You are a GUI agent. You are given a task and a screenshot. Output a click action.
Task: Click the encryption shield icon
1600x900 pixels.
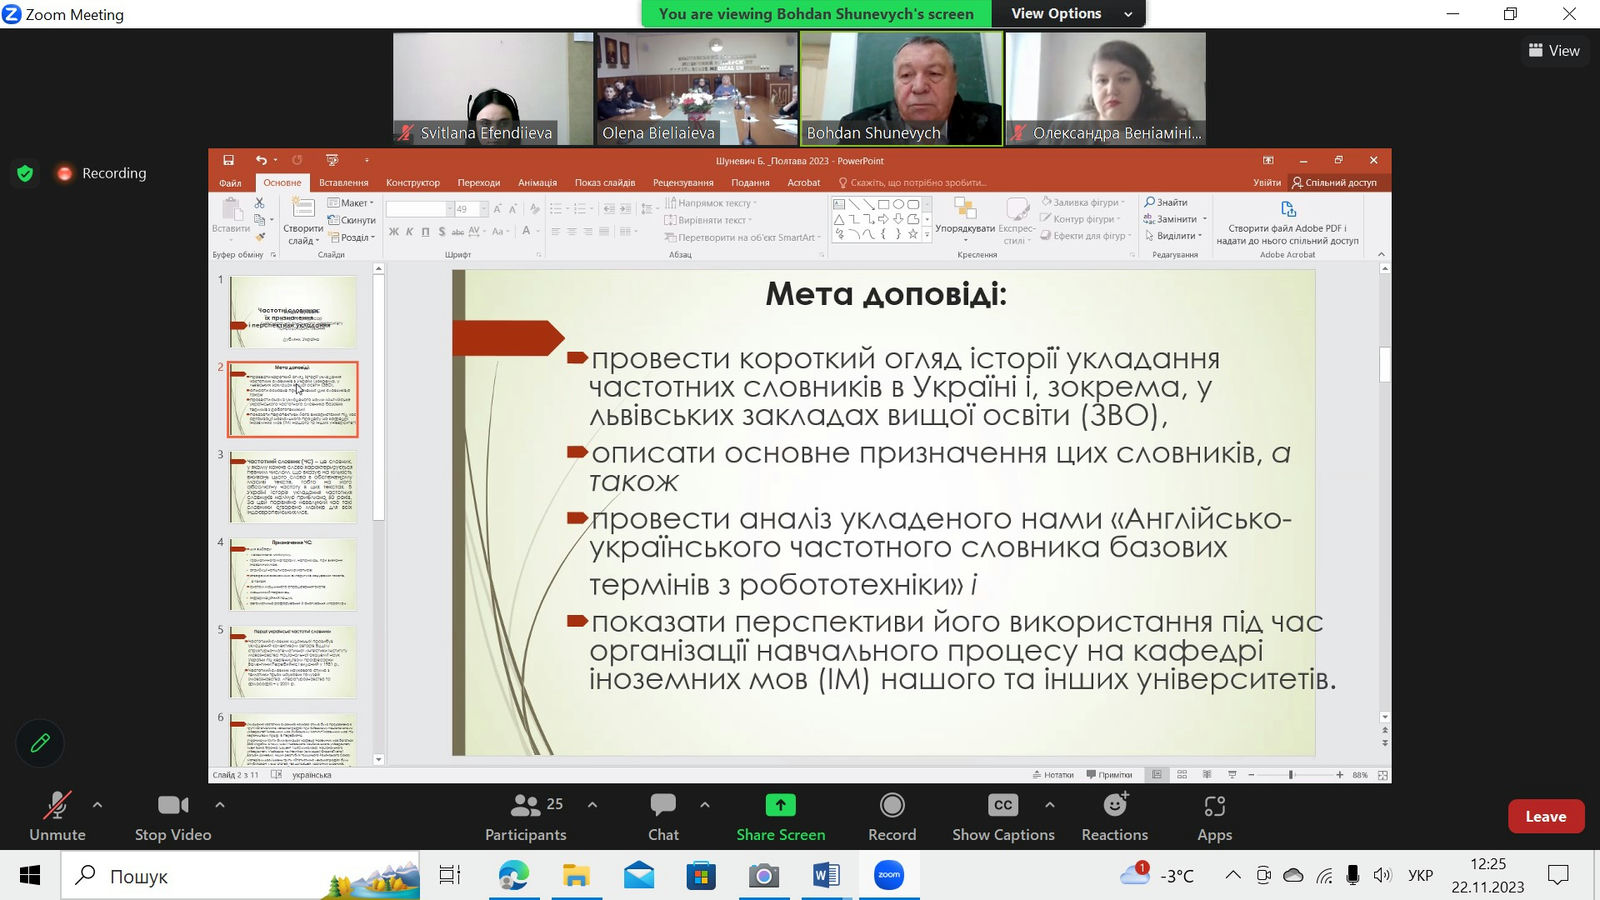[26, 173]
